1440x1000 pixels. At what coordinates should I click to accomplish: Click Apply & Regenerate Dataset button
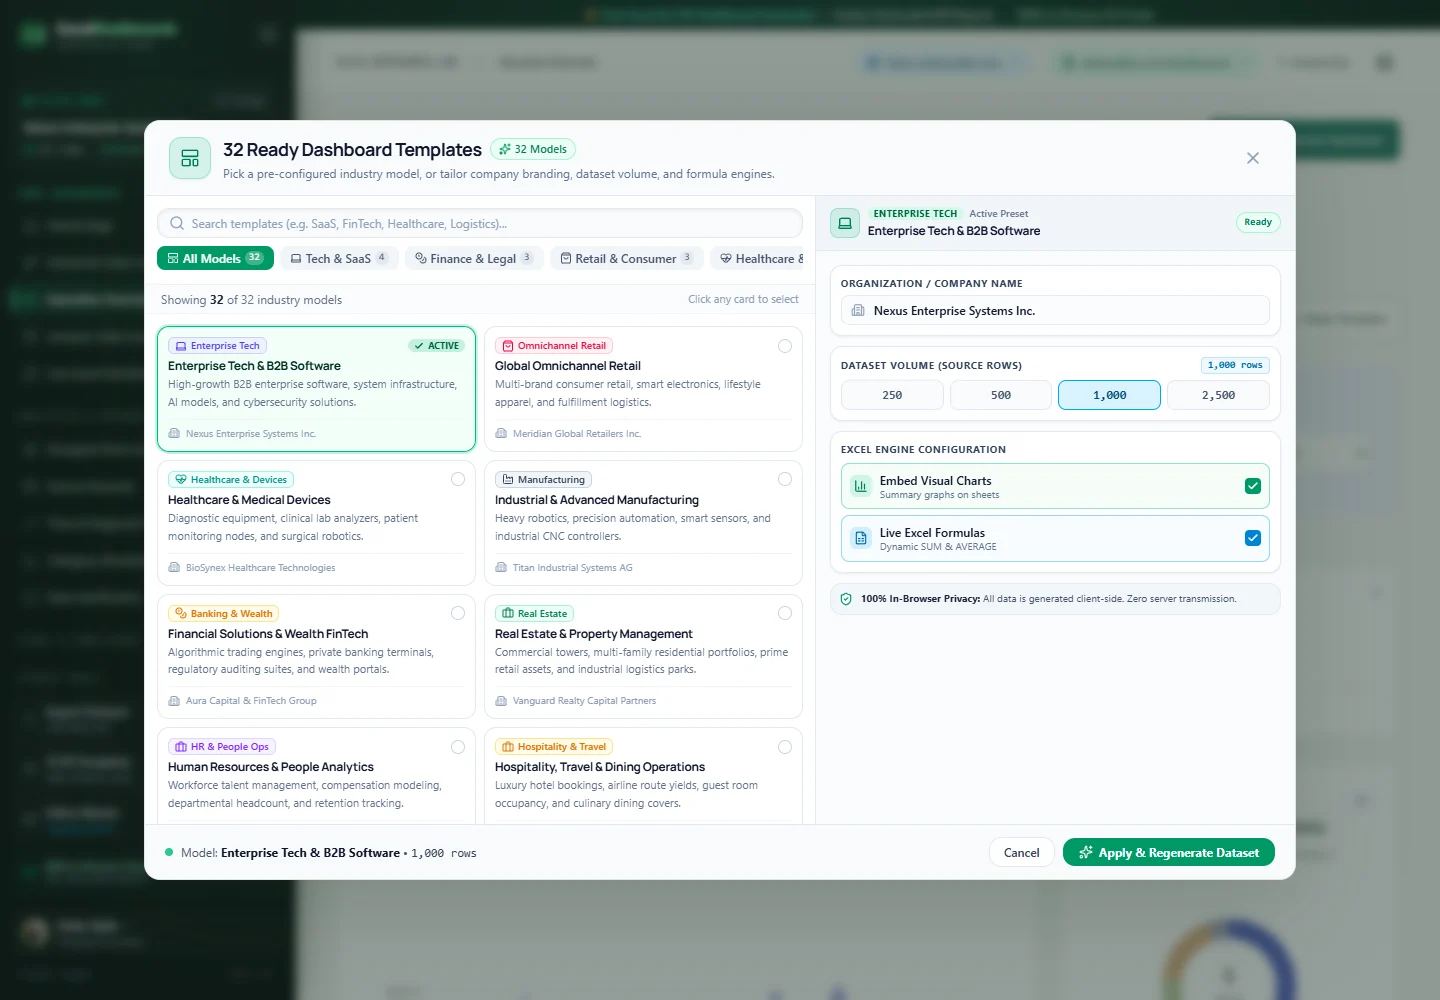(x=1169, y=853)
